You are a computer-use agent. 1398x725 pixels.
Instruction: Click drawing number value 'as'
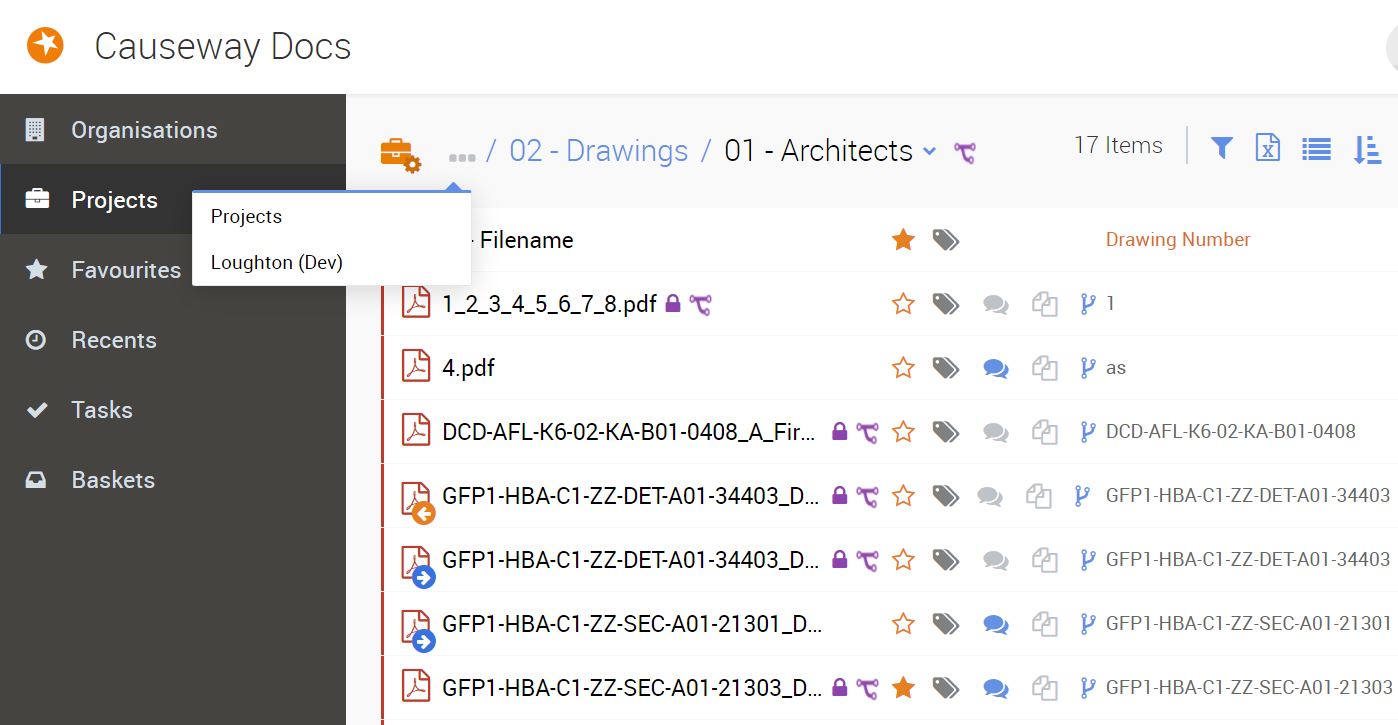1116,368
